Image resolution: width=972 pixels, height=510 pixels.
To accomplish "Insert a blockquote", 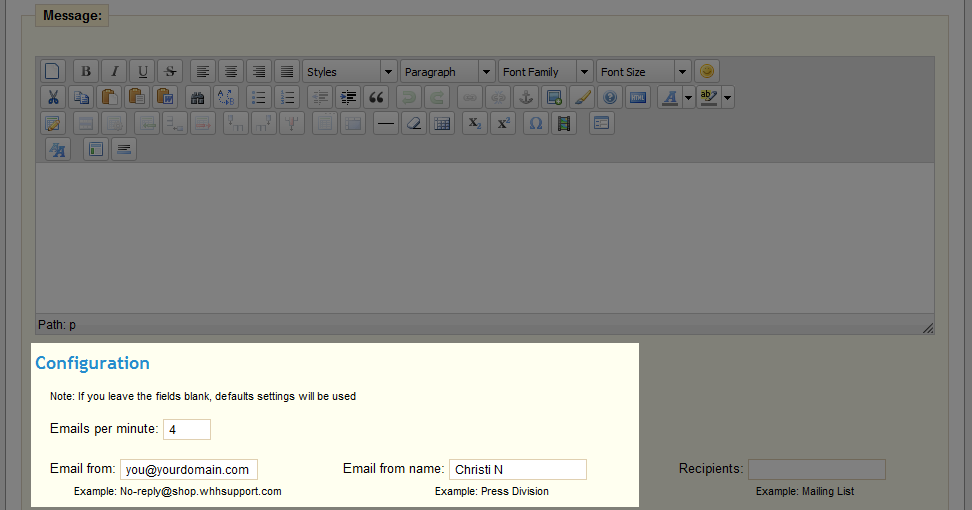I will pos(376,97).
